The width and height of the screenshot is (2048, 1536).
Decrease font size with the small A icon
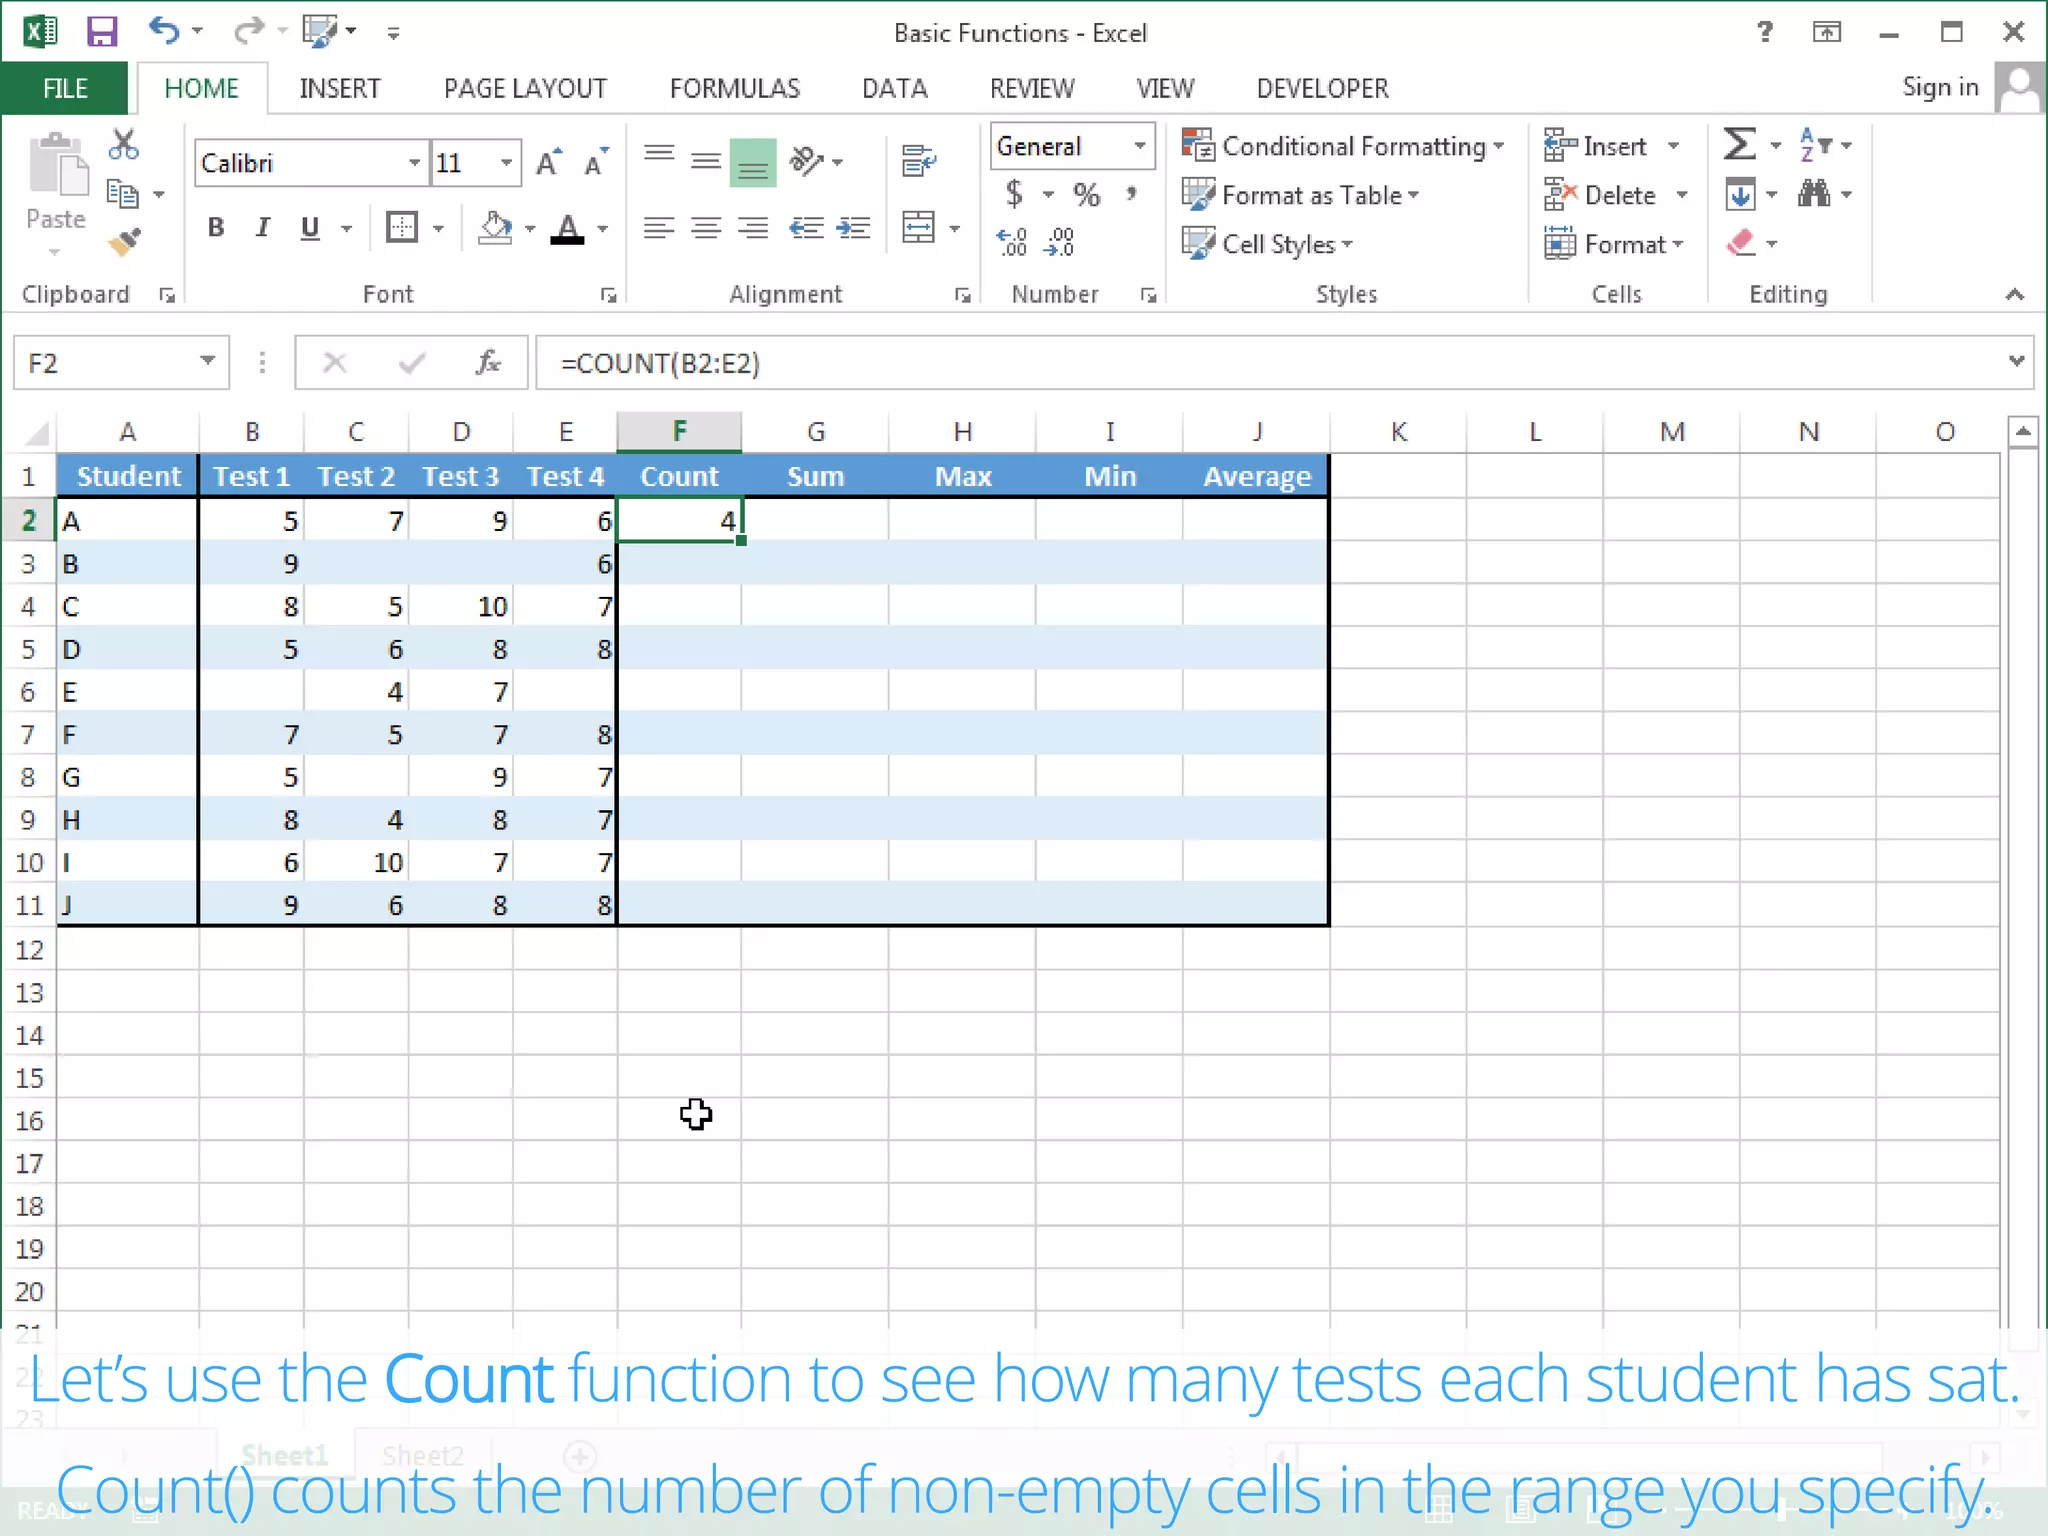point(596,162)
